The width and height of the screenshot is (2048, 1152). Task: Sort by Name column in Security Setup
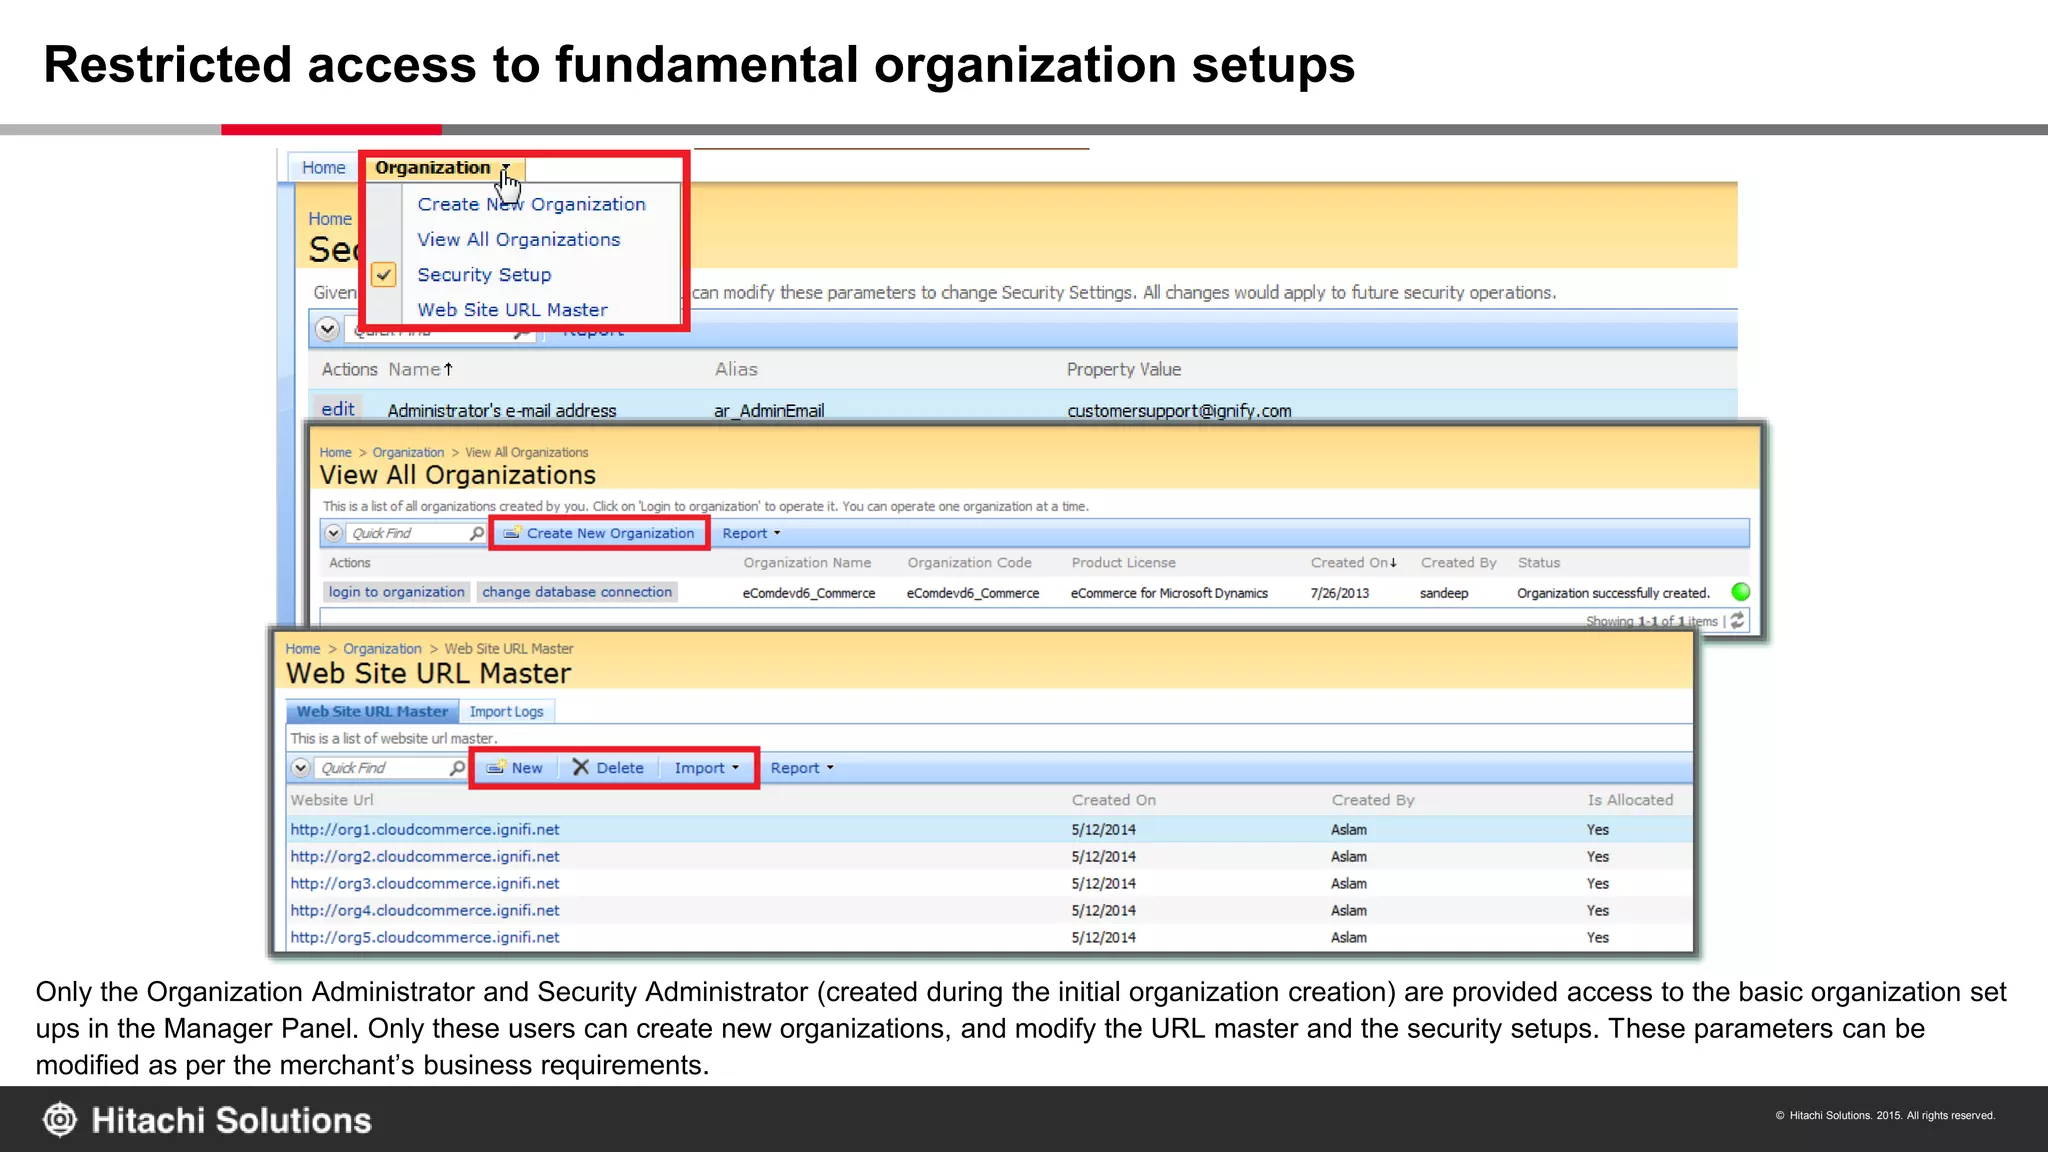(x=420, y=369)
